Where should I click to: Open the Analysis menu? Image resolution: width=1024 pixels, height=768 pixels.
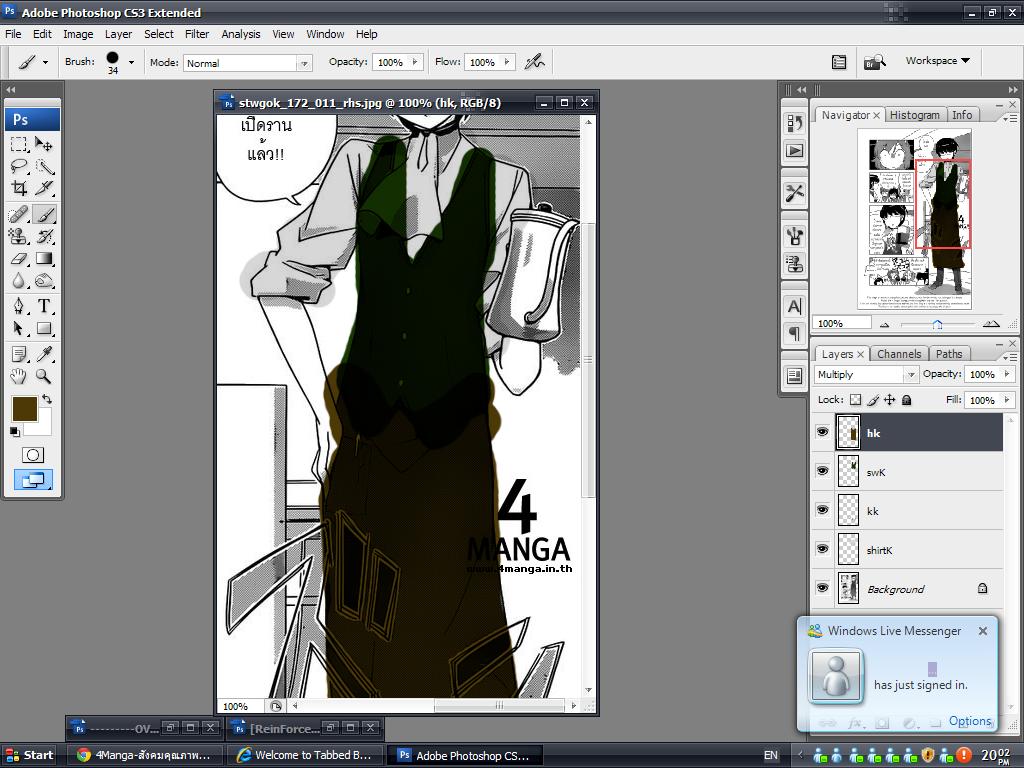pos(240,34)
